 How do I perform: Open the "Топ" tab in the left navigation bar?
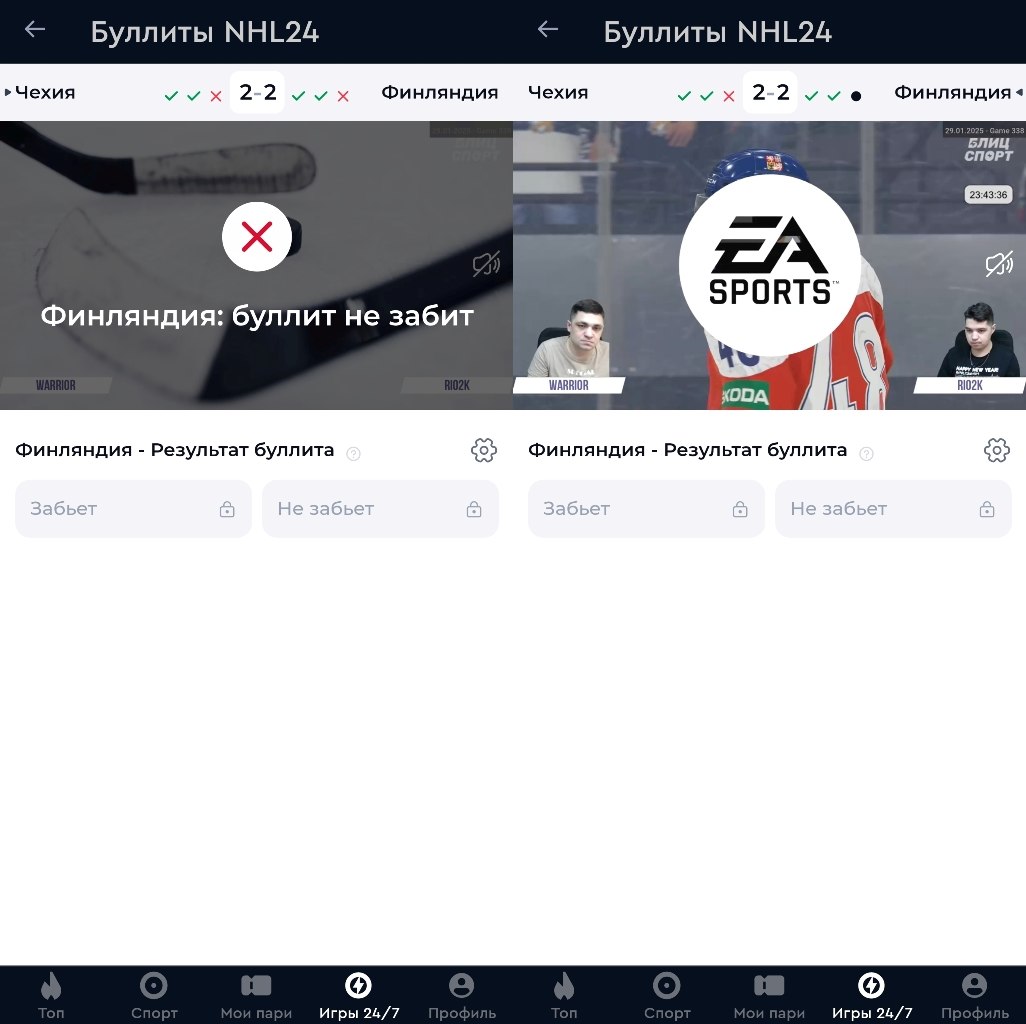[x=51, y=996]
